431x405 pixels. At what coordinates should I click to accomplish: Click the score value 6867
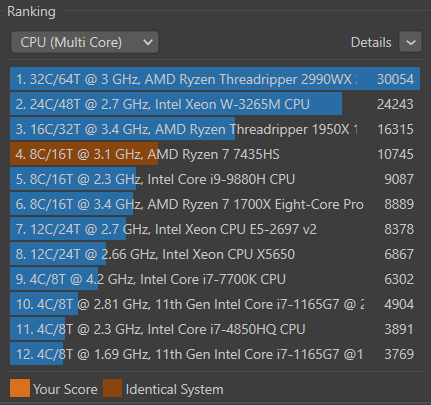coord(399,254)
